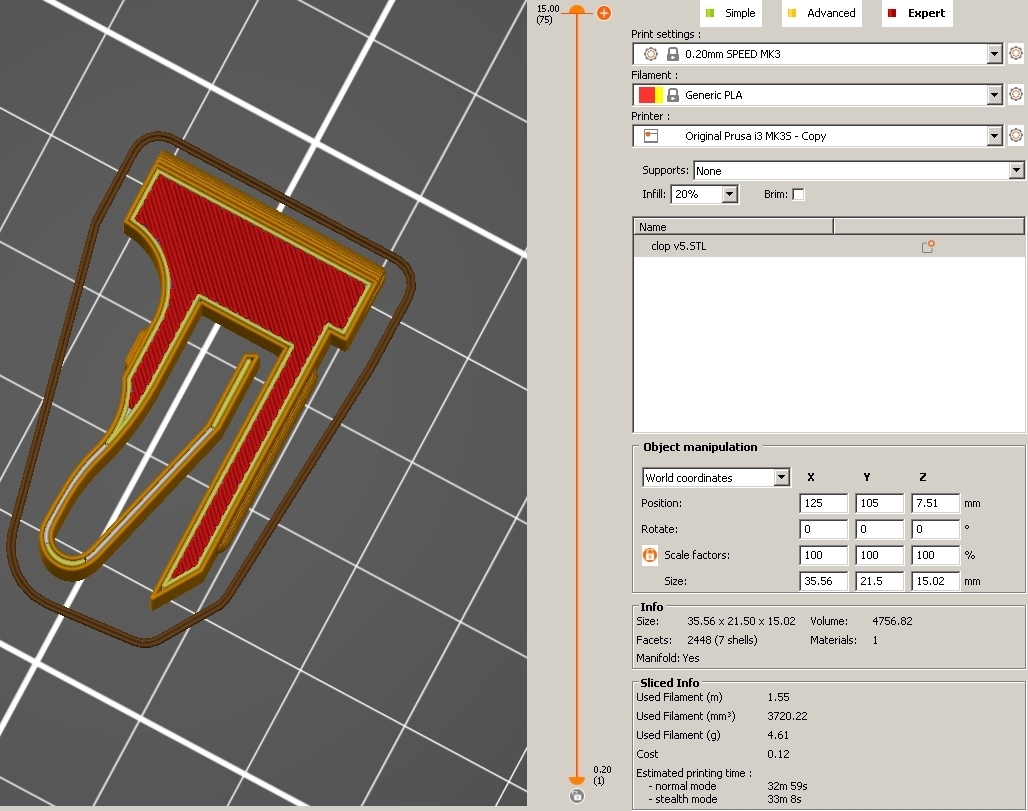The width and height of the screenshot is (1028, 811).
Task: Click the edit icon on clop v5.STL row
Action: [927, 246]
